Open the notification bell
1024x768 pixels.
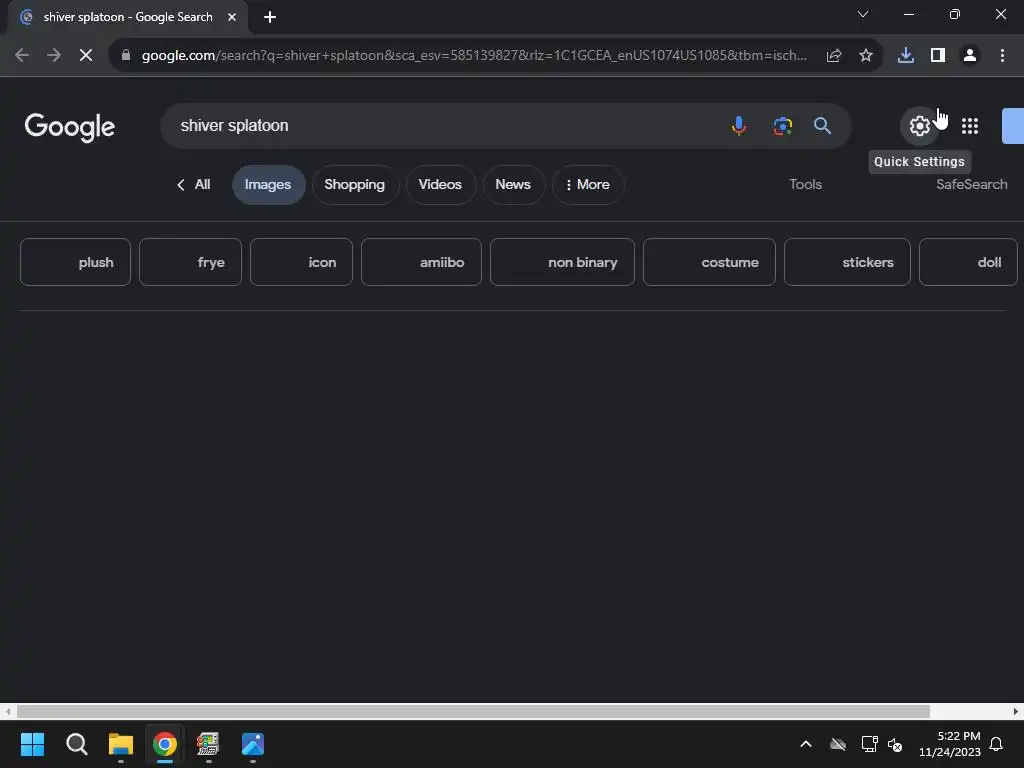[x=996, y=744]
